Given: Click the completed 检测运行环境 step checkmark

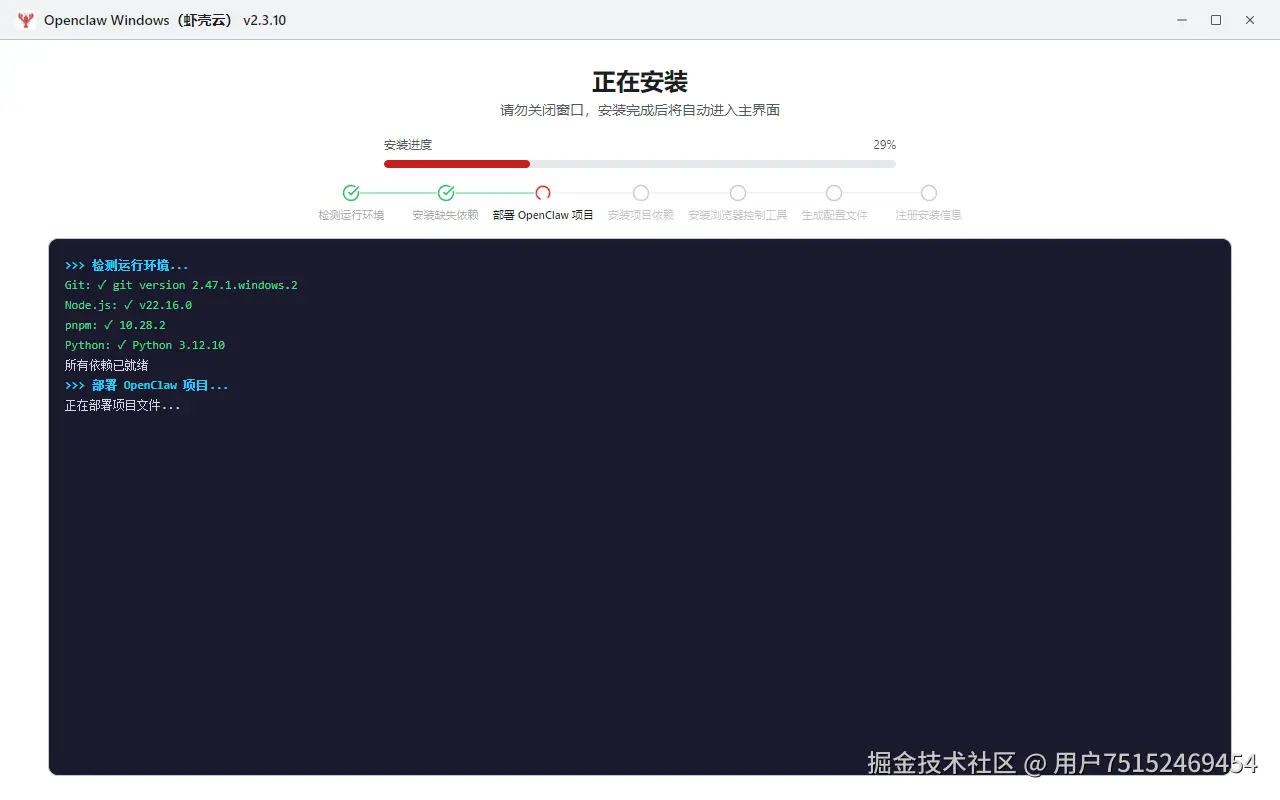Looking at the screenshot, I should [x=351, y=193].
